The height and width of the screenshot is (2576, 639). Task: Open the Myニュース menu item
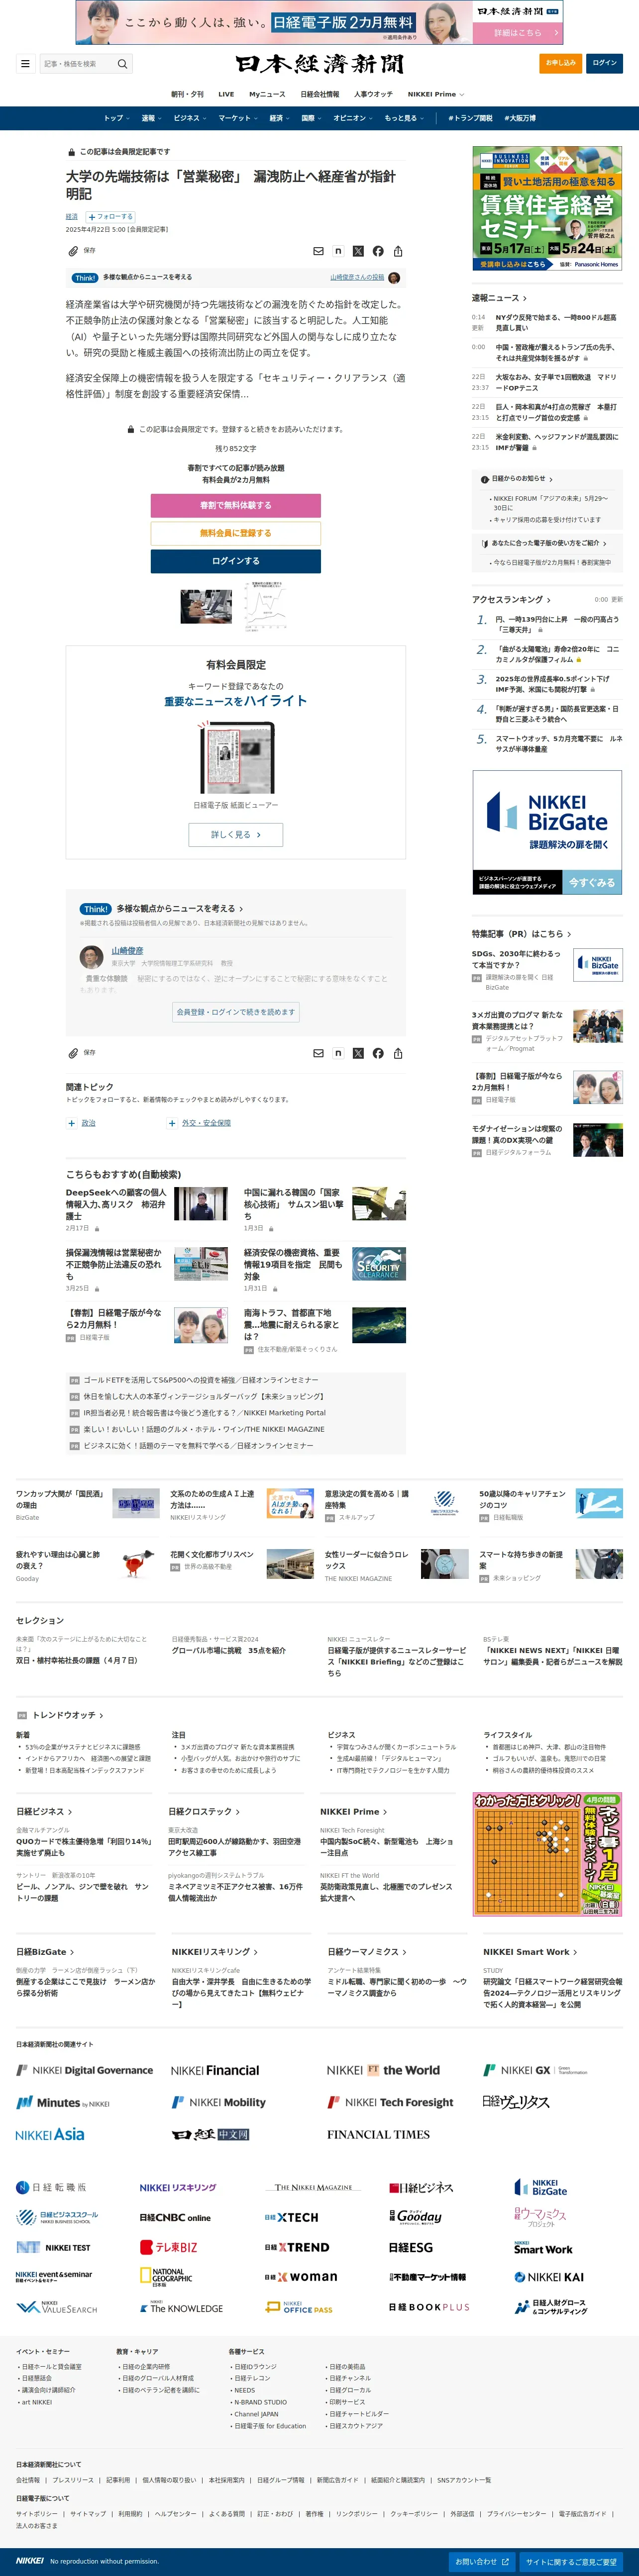(267, 94)
